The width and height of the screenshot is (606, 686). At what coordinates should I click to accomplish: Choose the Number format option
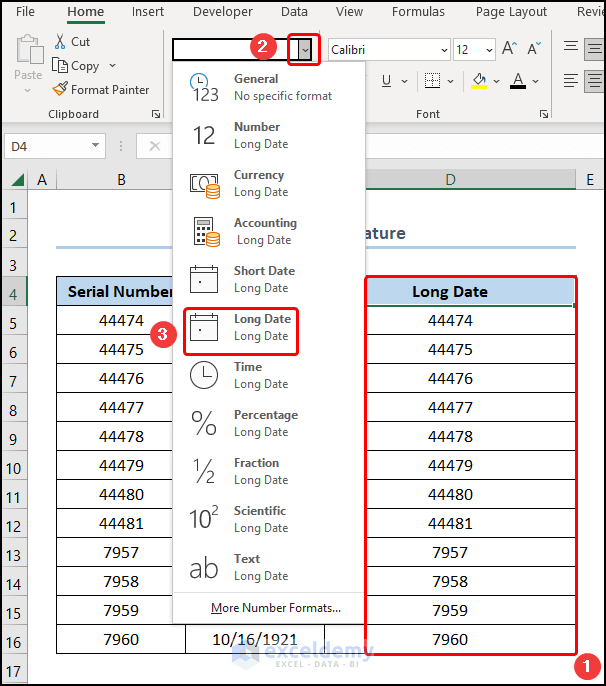[268, 135]
